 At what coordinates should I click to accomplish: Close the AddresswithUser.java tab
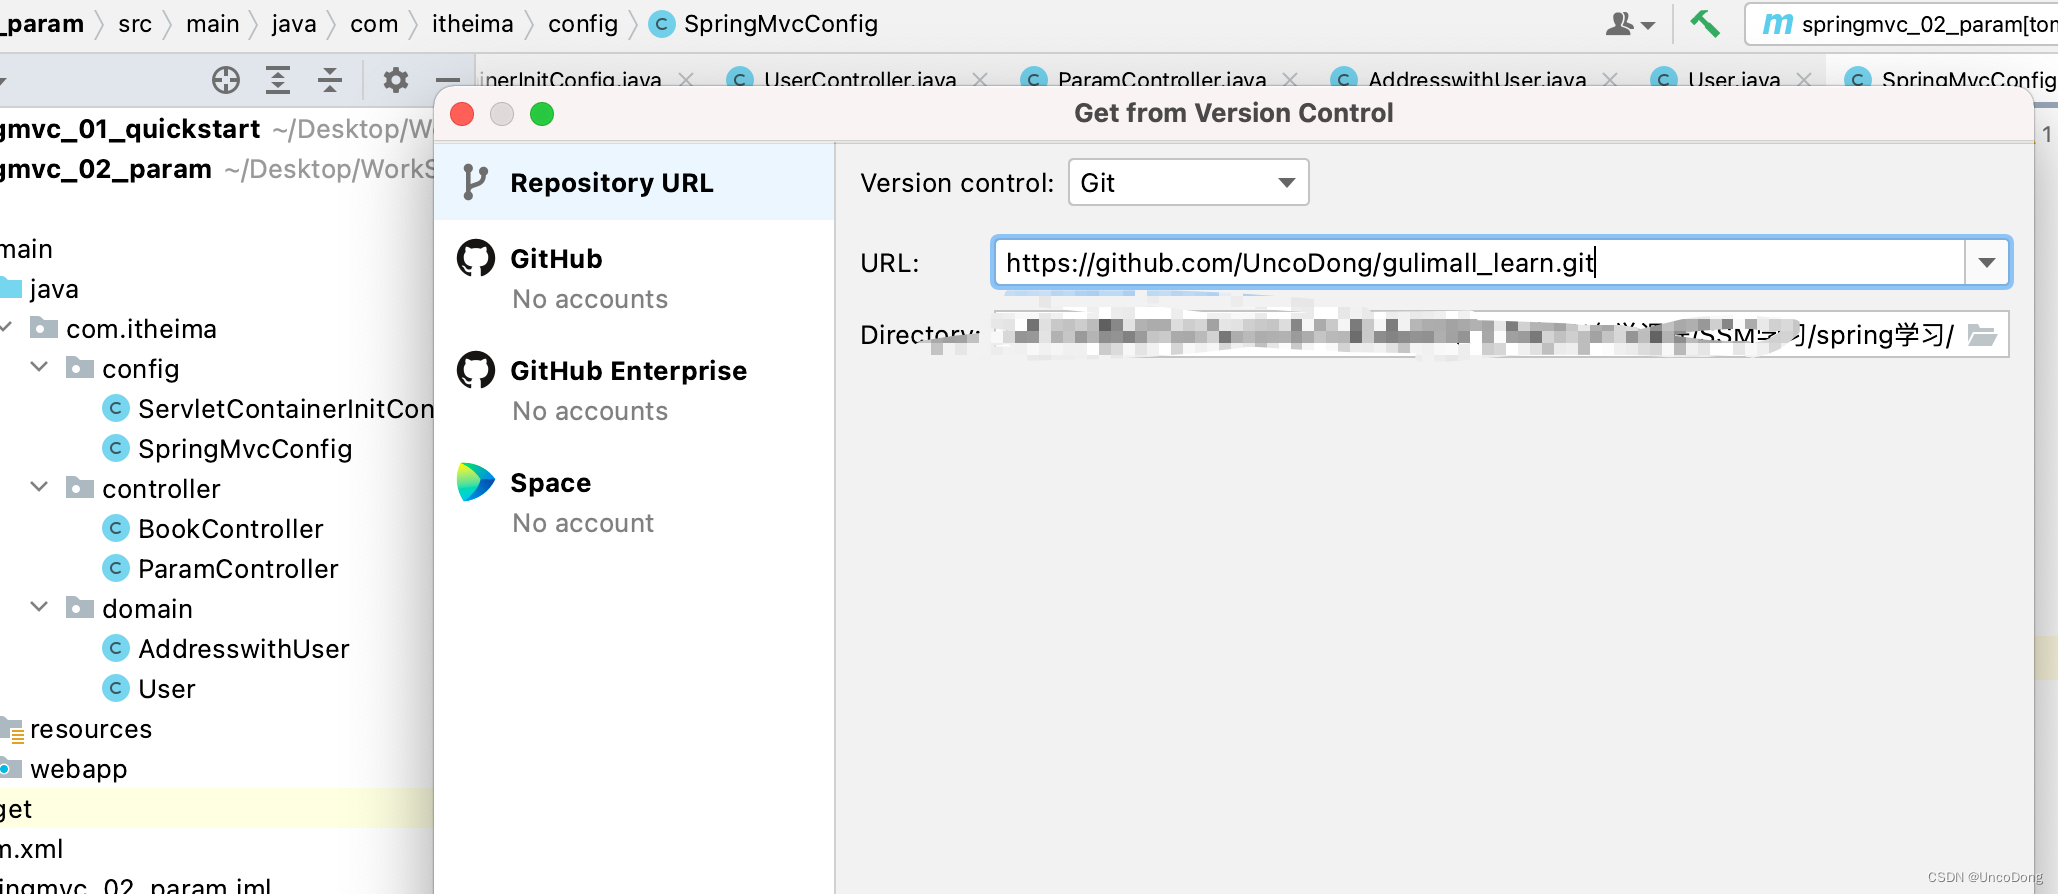[x=1610, y=80]
